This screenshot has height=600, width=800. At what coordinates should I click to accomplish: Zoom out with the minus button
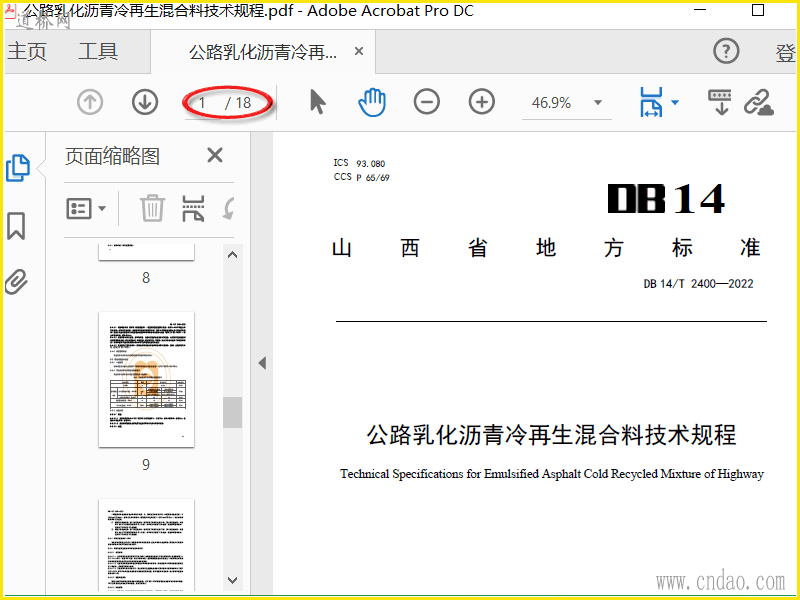coord(427,102)
